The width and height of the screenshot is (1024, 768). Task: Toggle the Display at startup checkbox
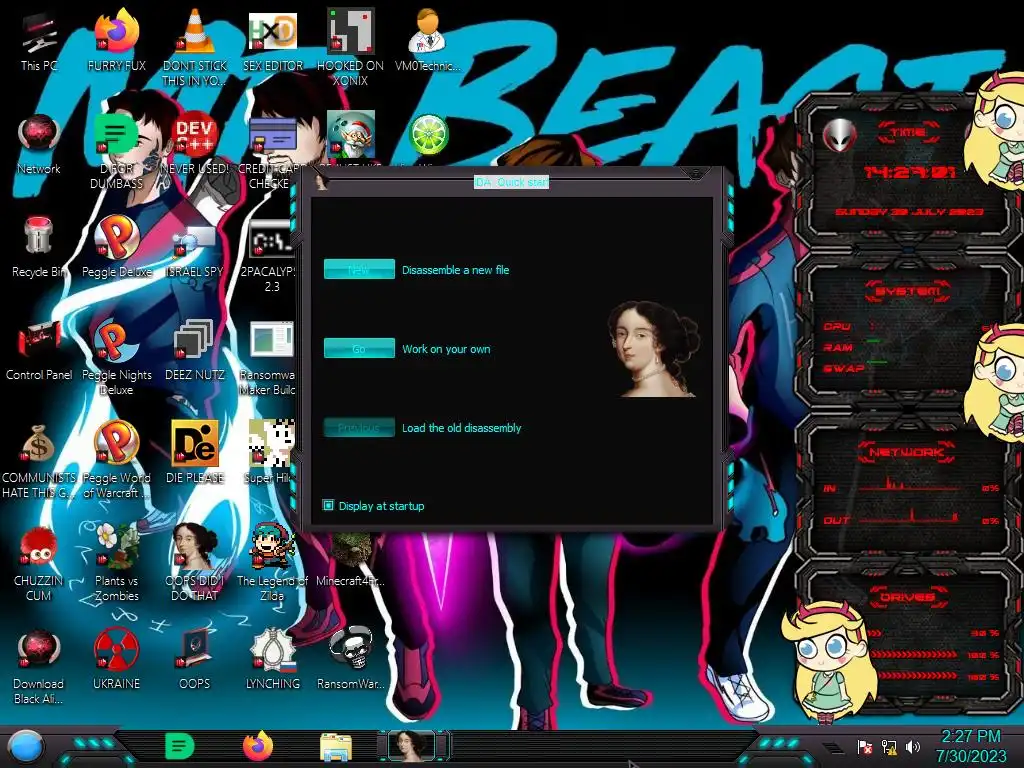(x=328, y=505)
